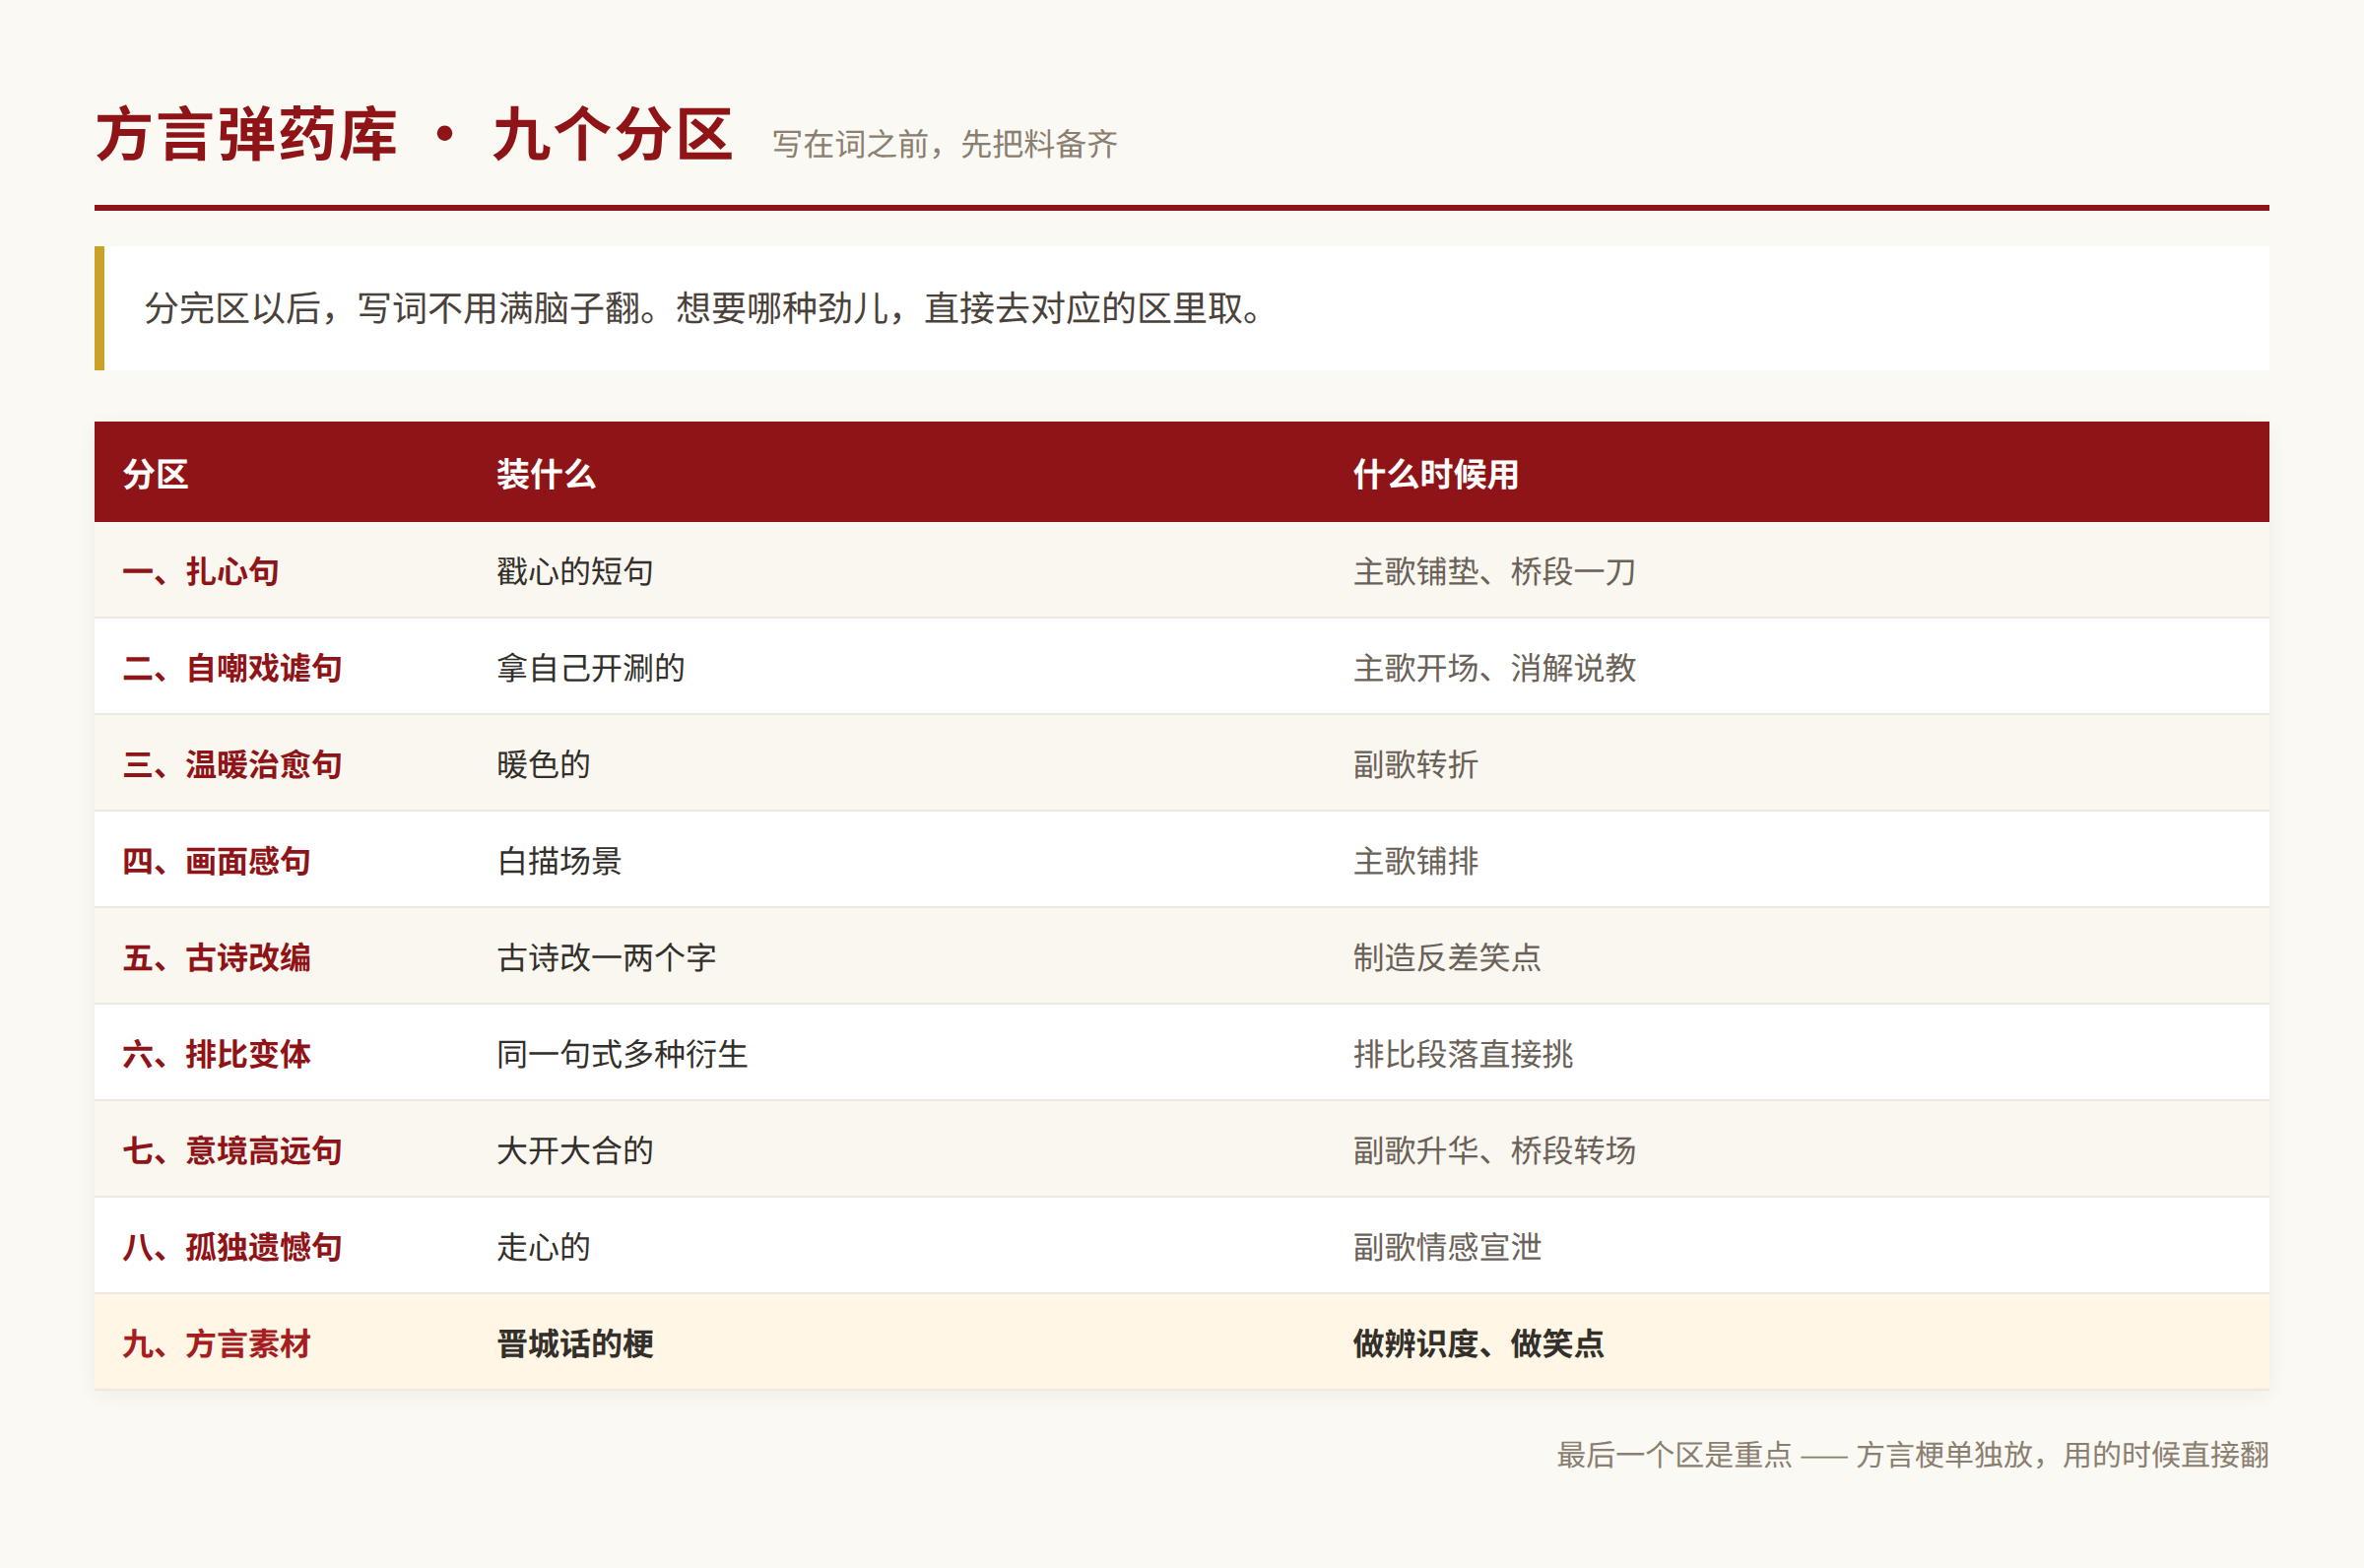Select the row label 四、画面感句
The width and height of the screenshot is (2364, 1568).
point(217,860)
